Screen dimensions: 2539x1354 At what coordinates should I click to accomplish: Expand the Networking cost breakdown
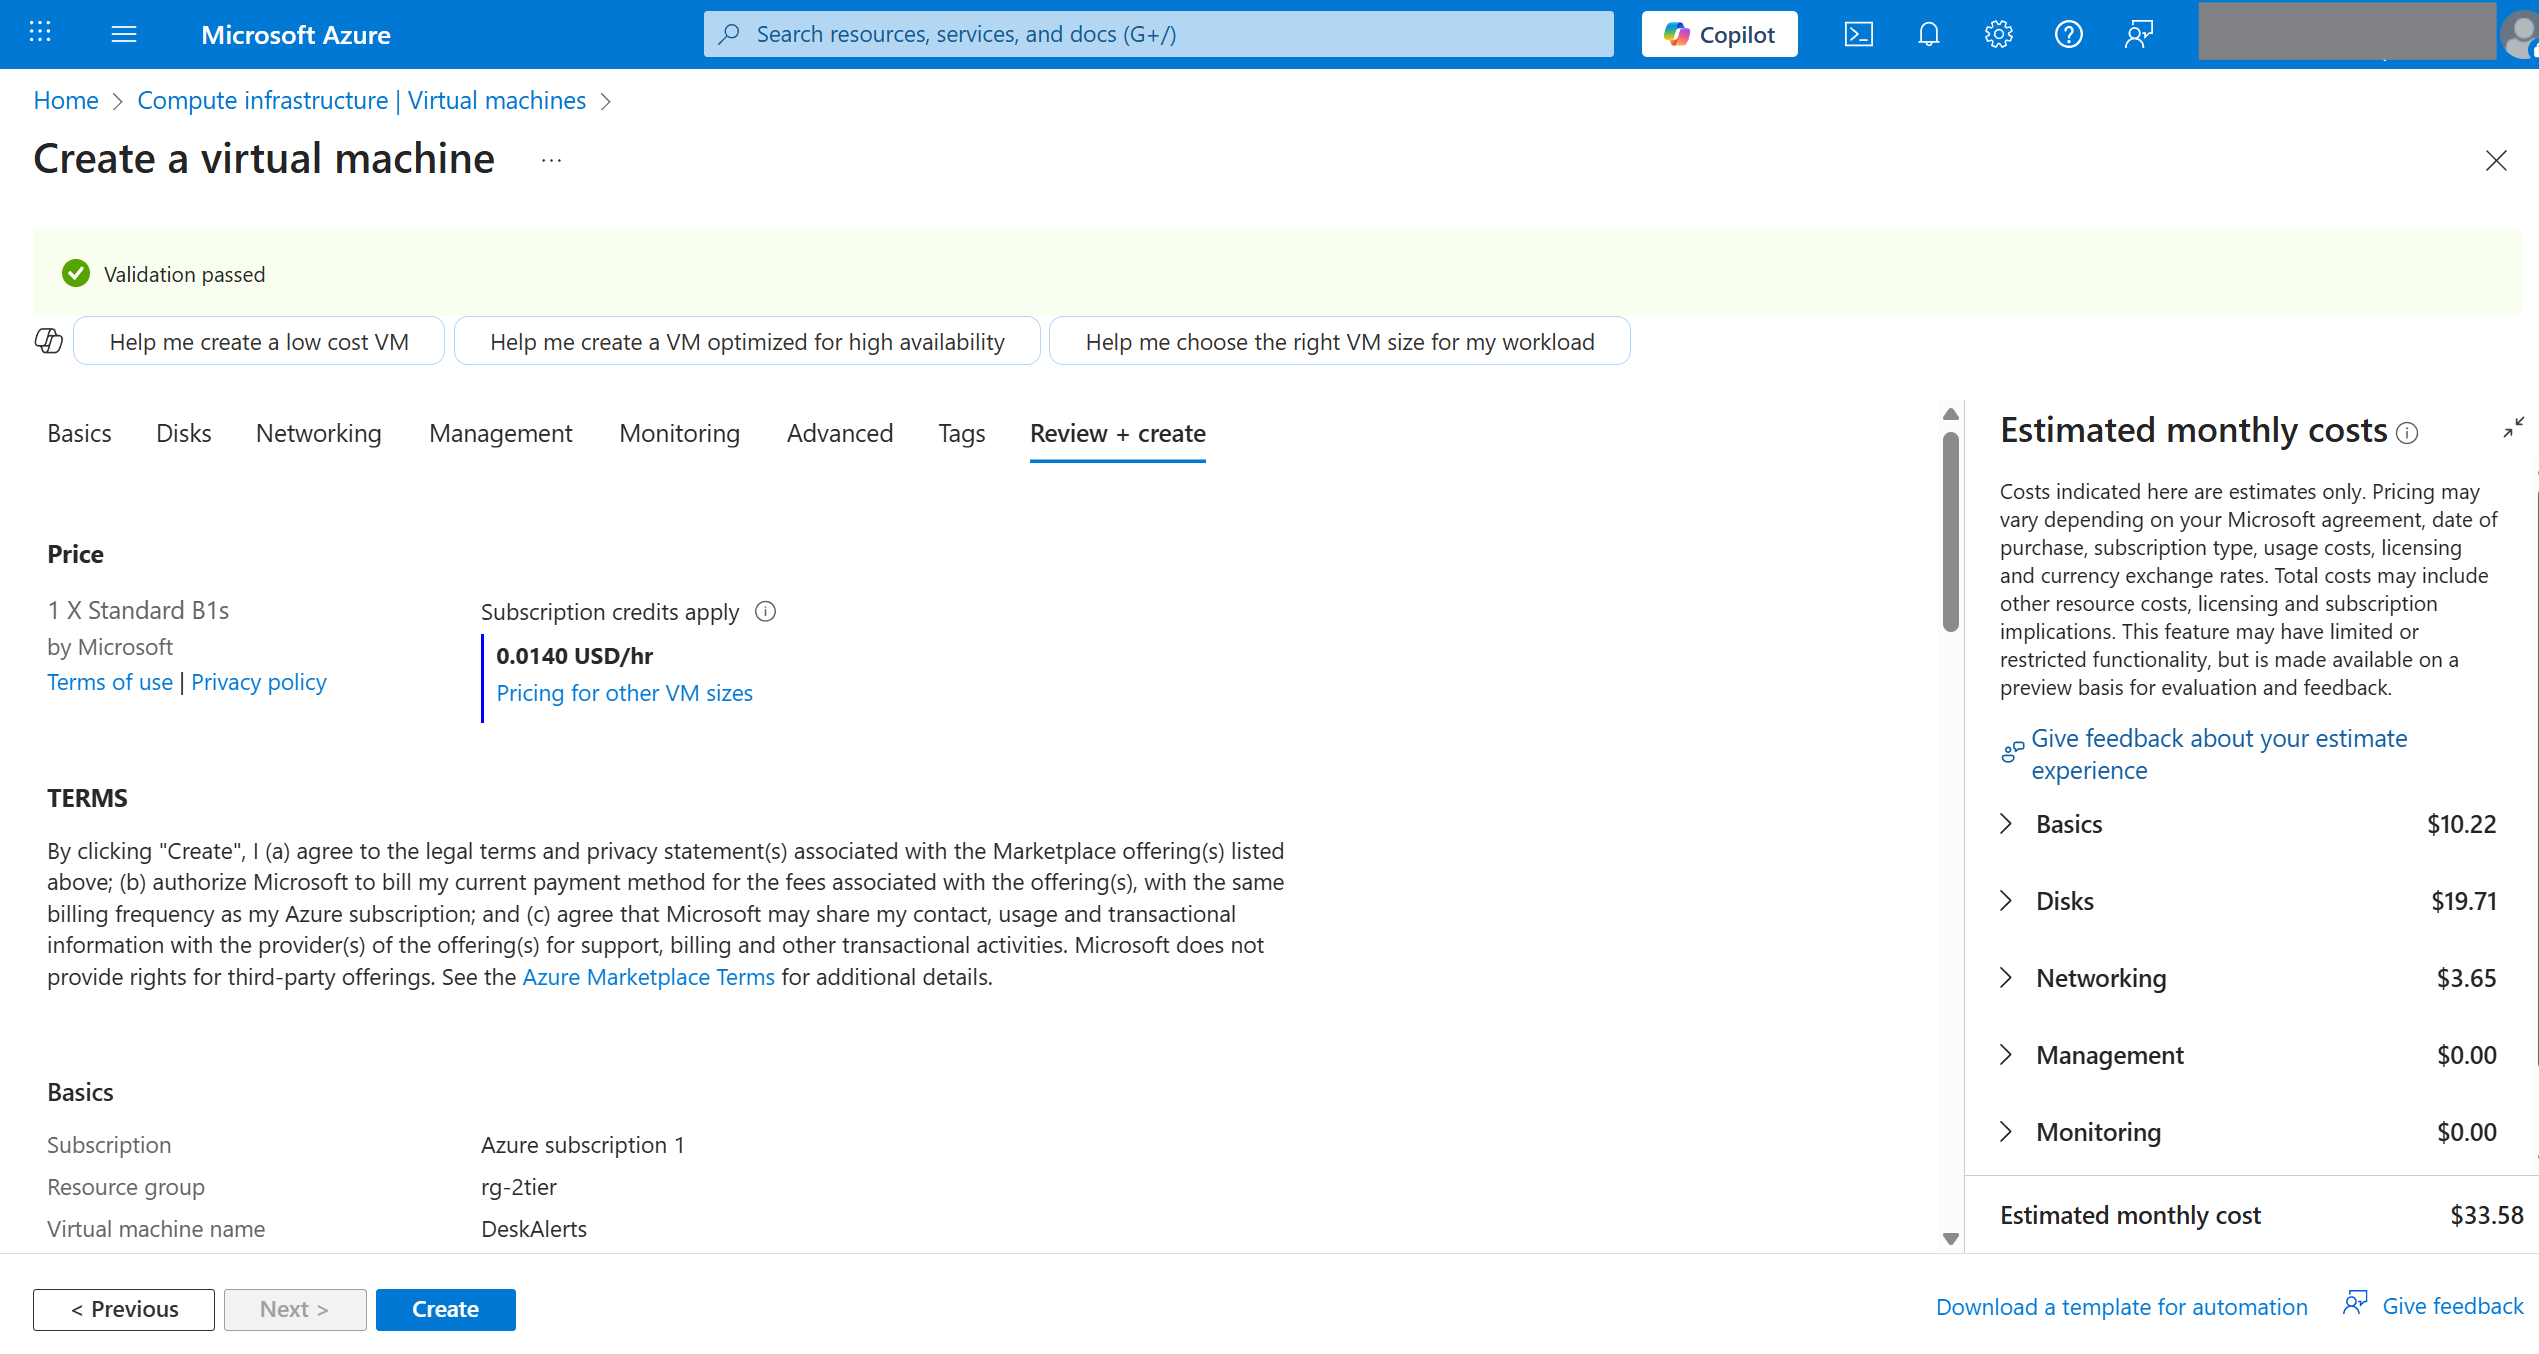pyautogui.click(x=2006, y=977)
